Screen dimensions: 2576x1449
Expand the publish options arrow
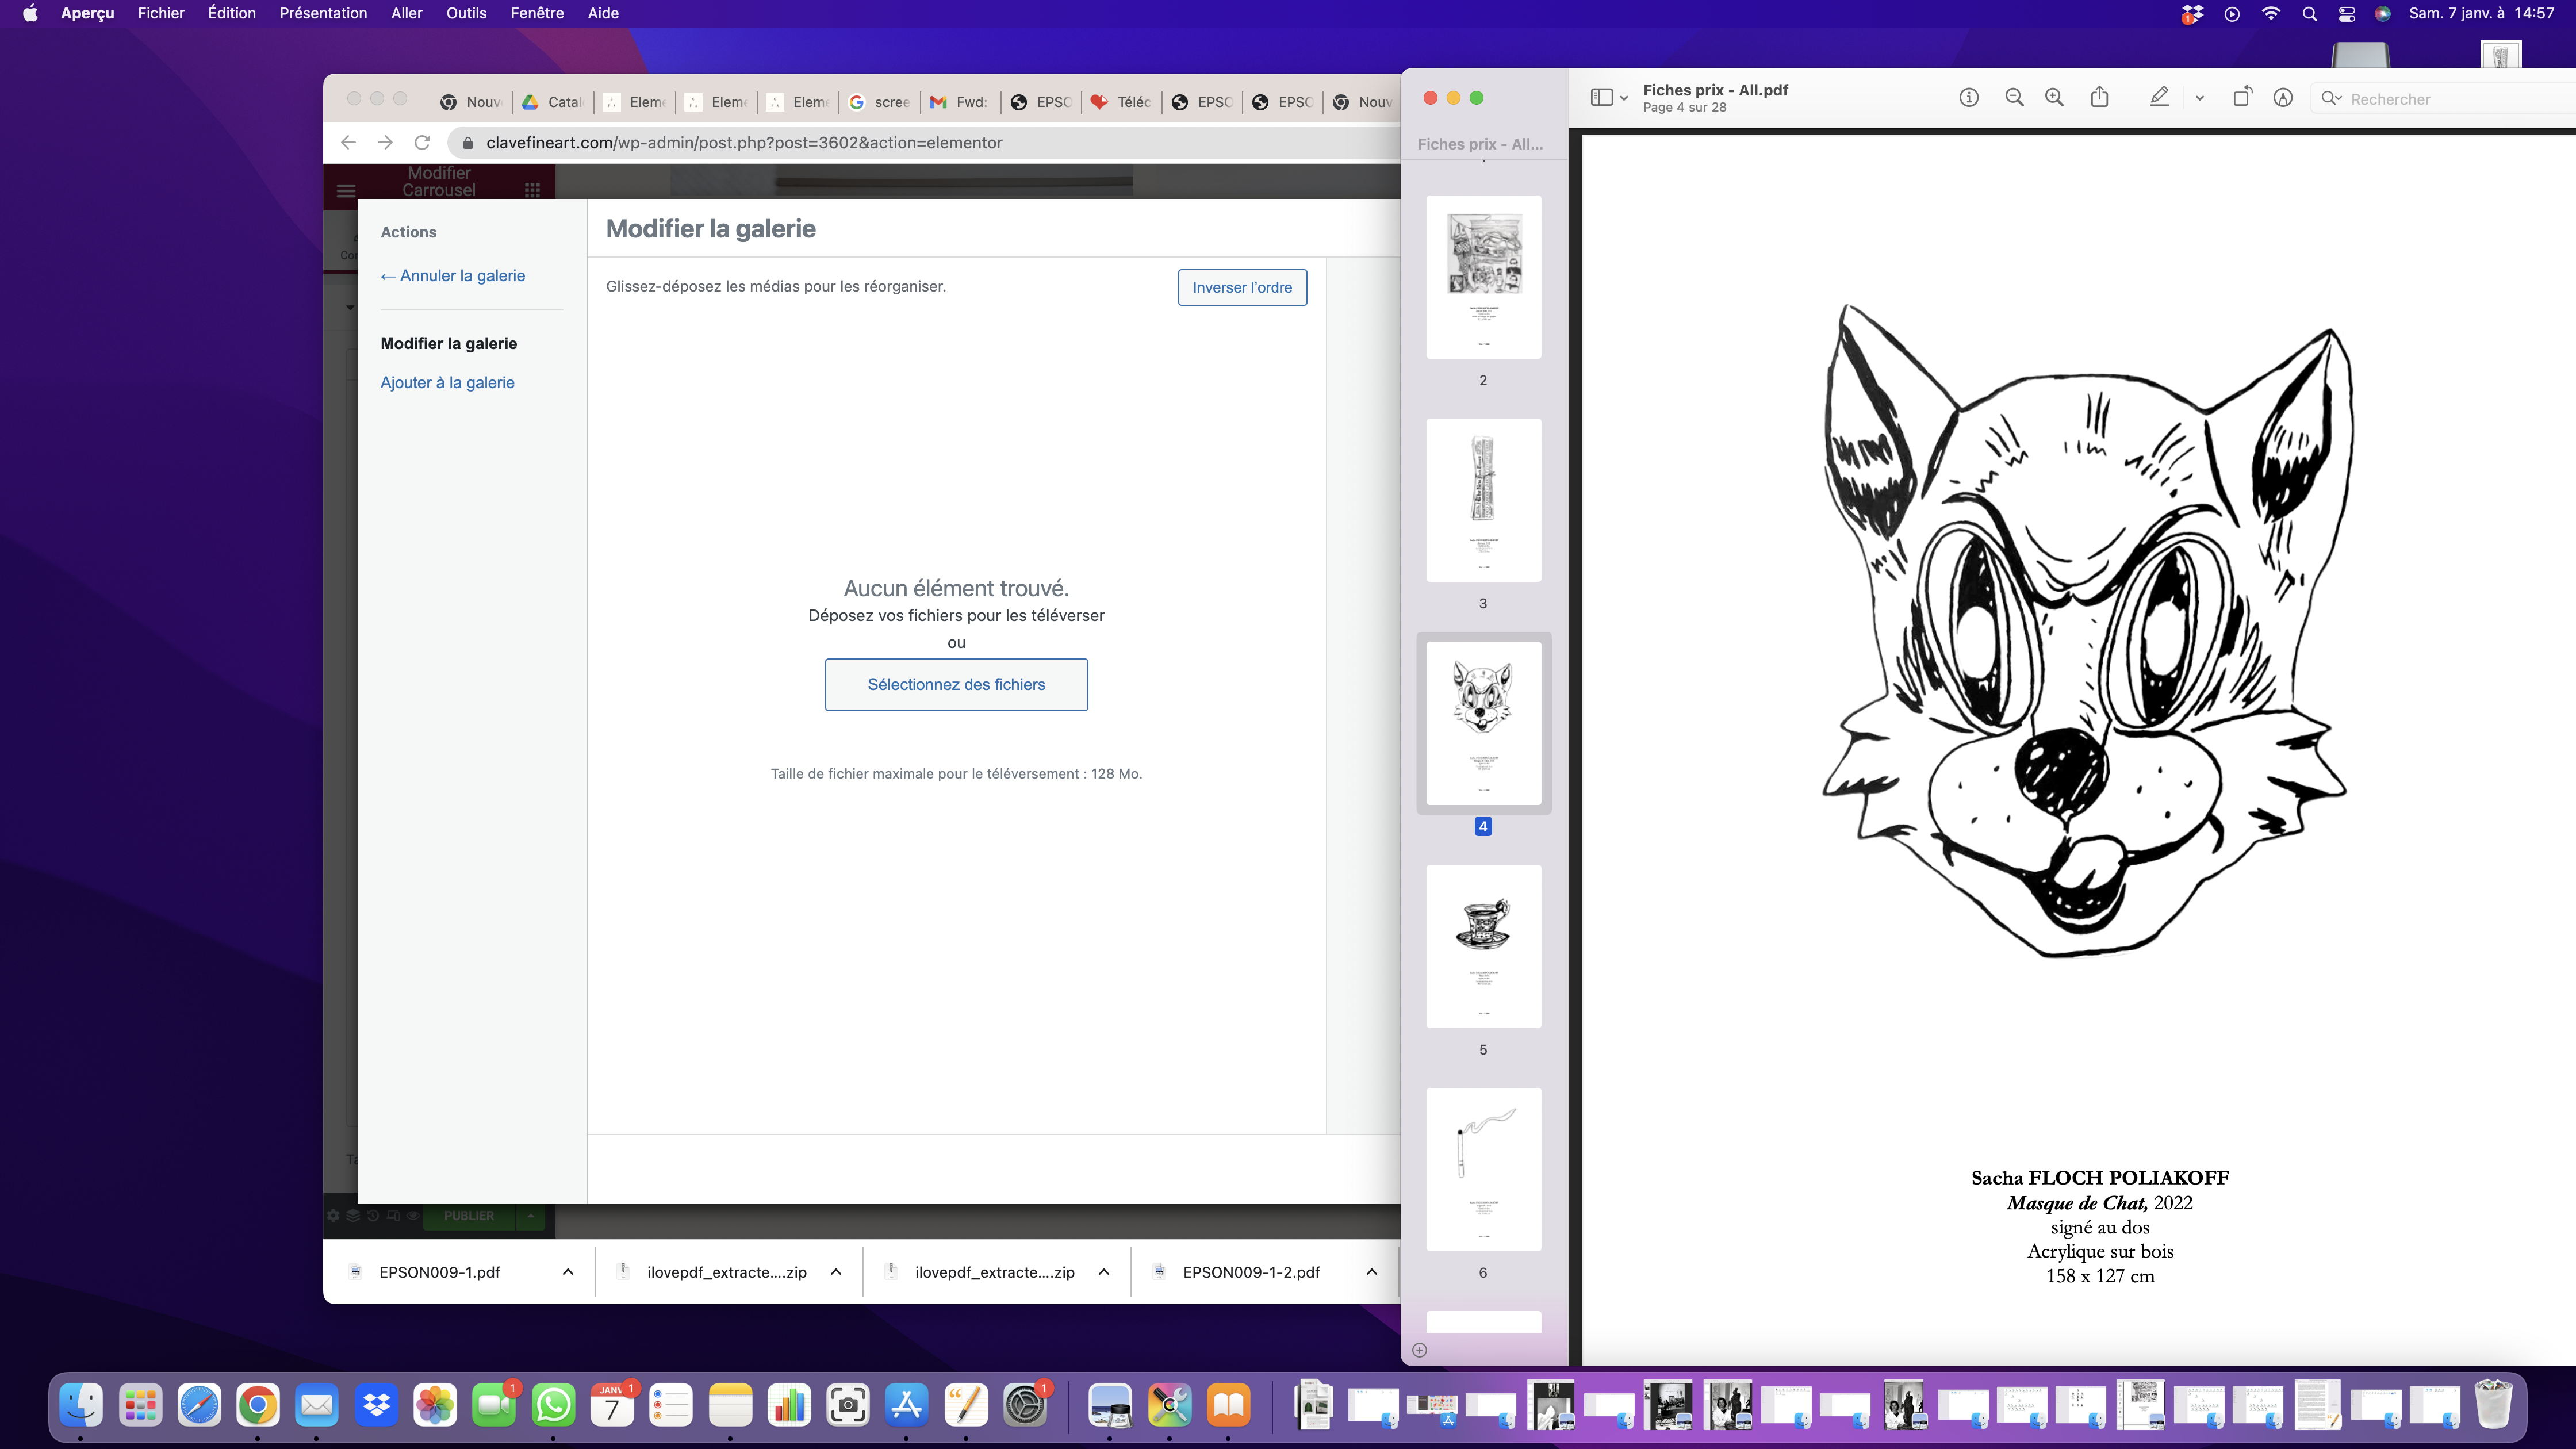coord(531,1216)
